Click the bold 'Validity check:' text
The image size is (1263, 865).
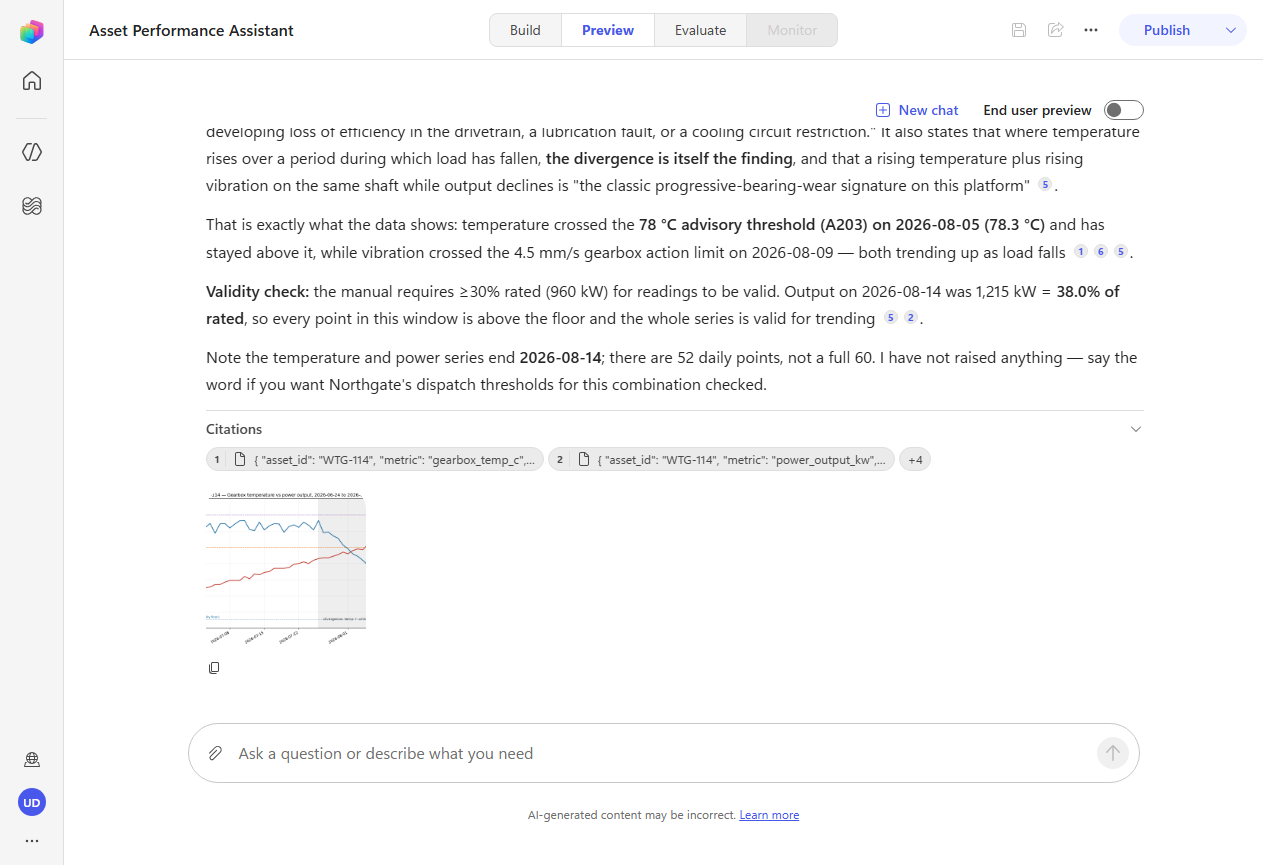[258, 292]
